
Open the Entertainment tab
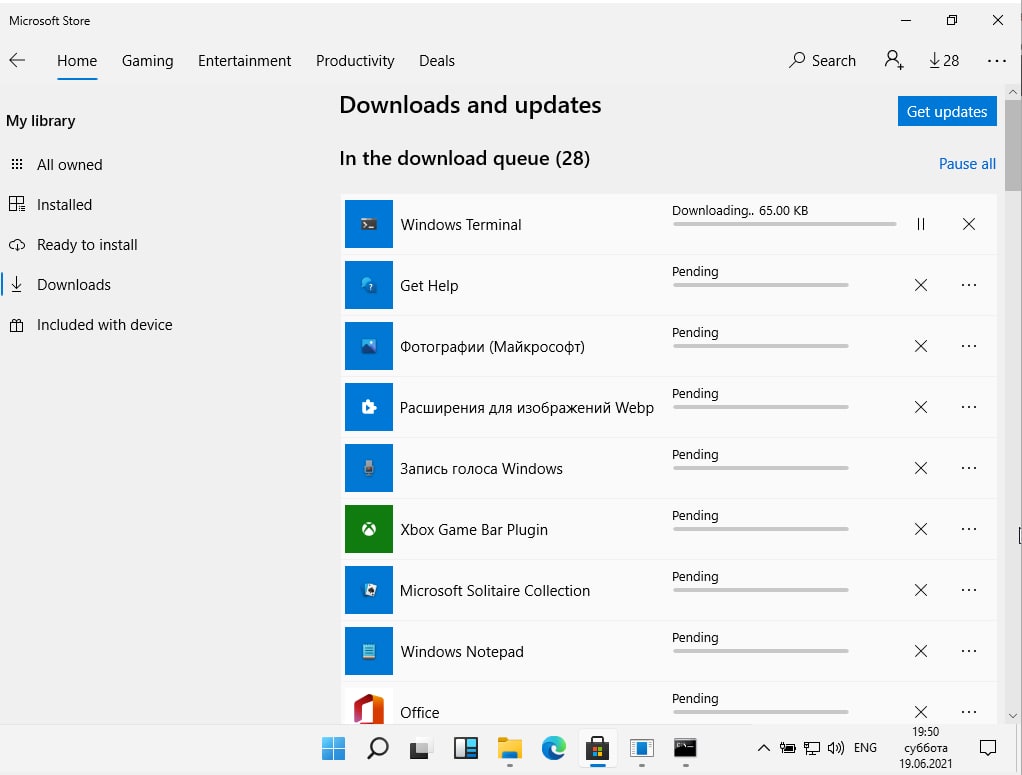pos(244,61)
